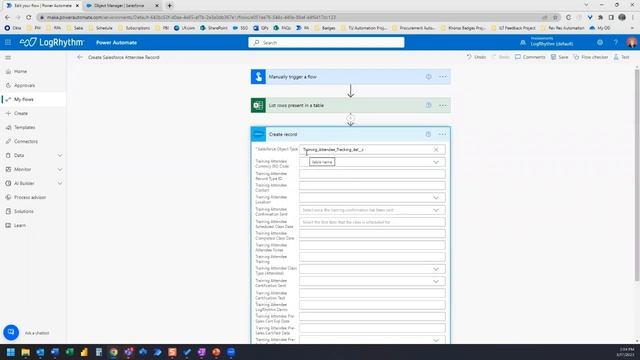
Task: Open the SharePoint bookmark
Action: click(213, 28)
